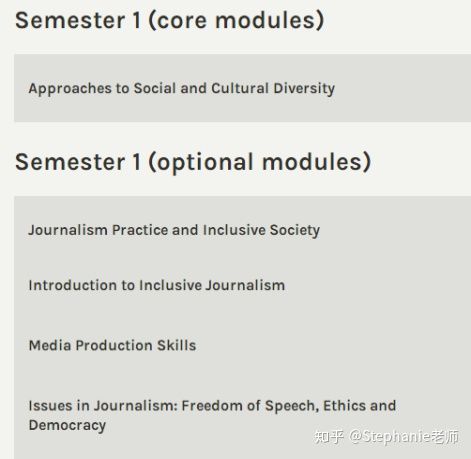Click "Ethics and" at end of Issues line

click(360, 406)
